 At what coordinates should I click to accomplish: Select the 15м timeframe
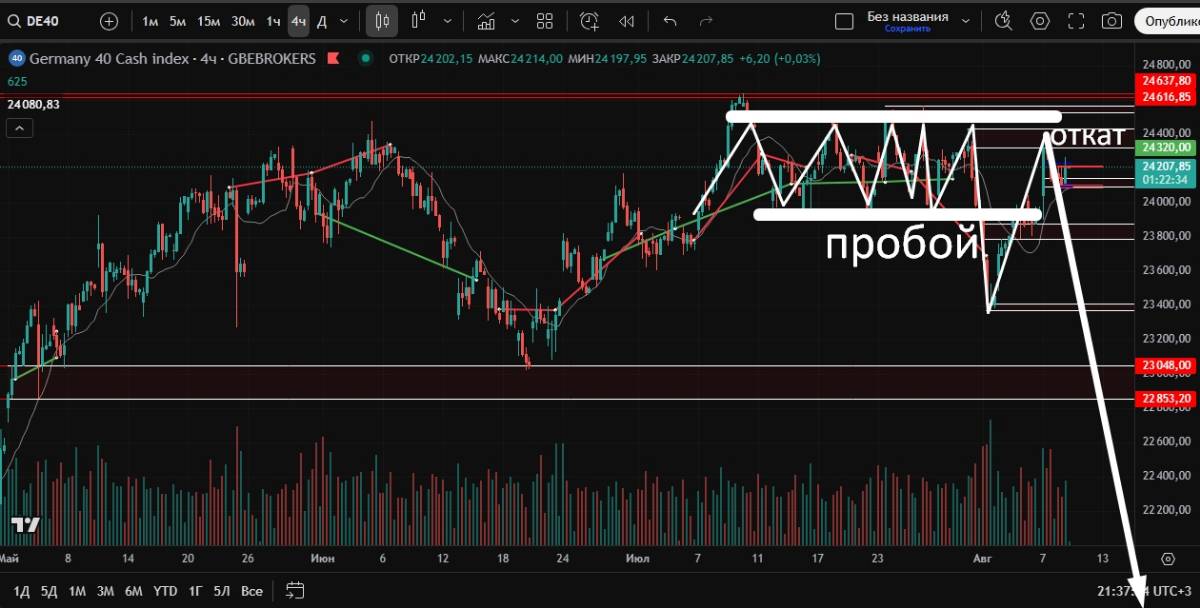[208, 21]
